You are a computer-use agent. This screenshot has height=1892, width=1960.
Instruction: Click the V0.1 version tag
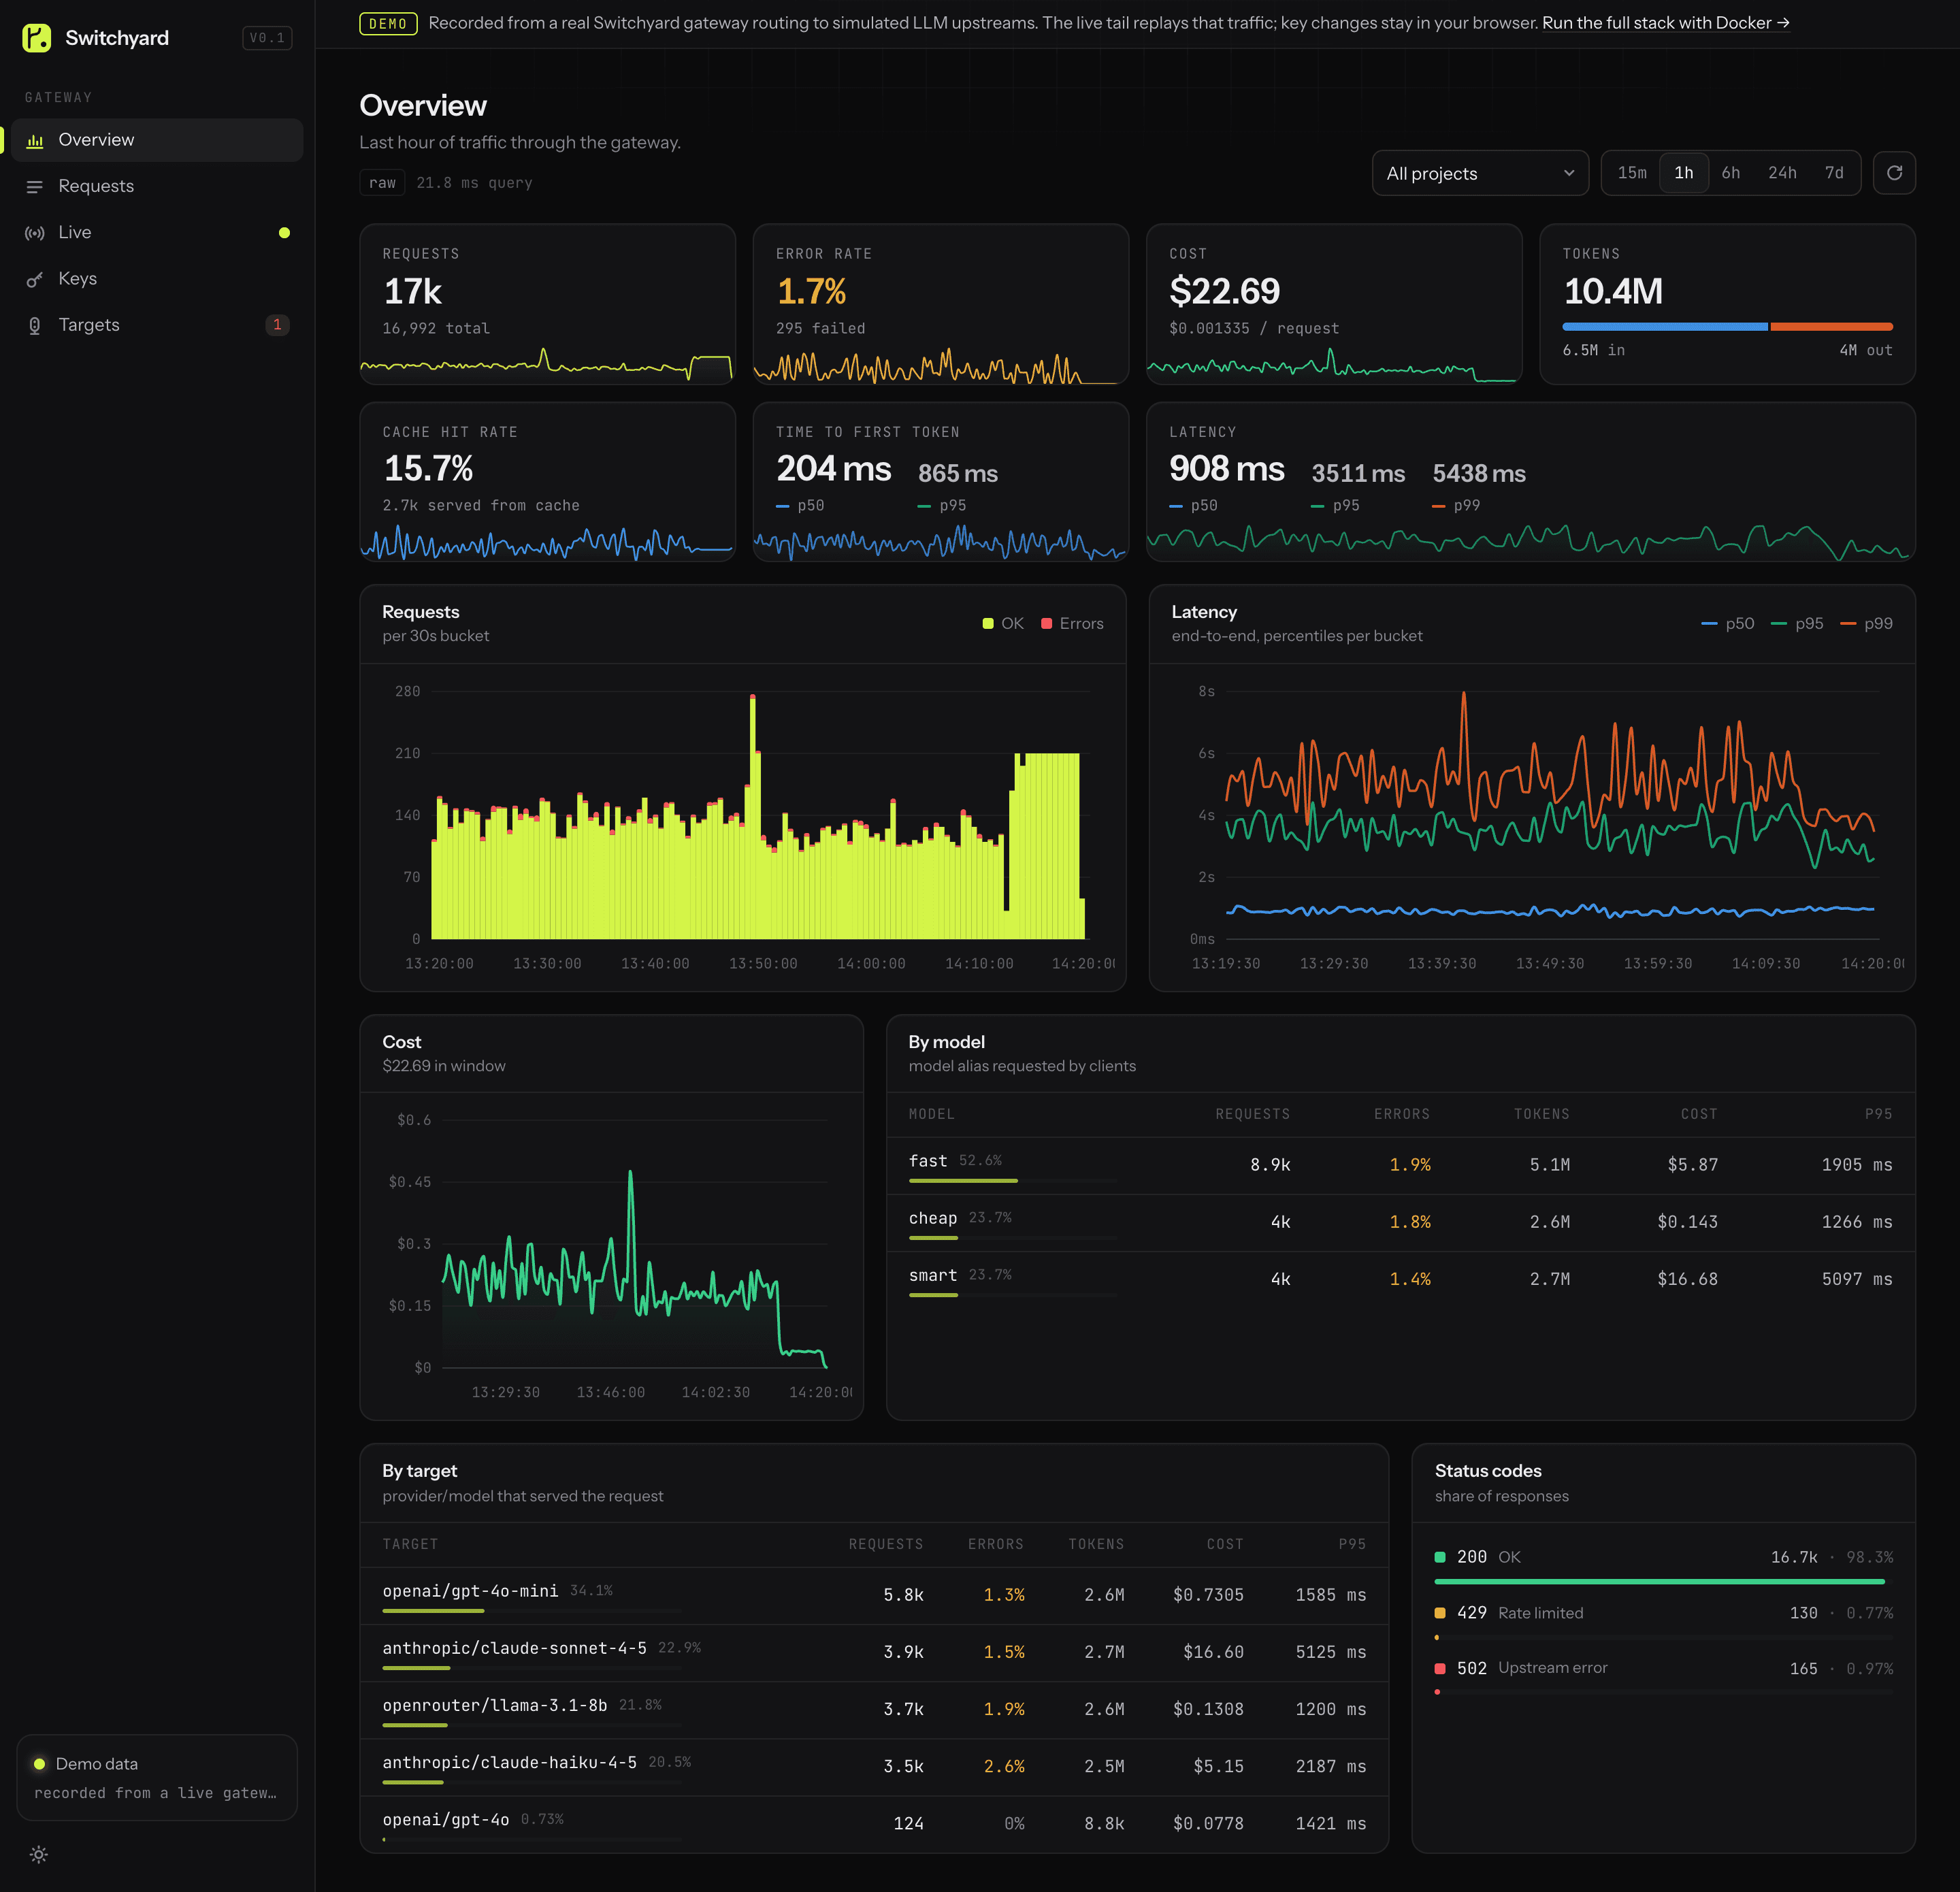point(267,38)
